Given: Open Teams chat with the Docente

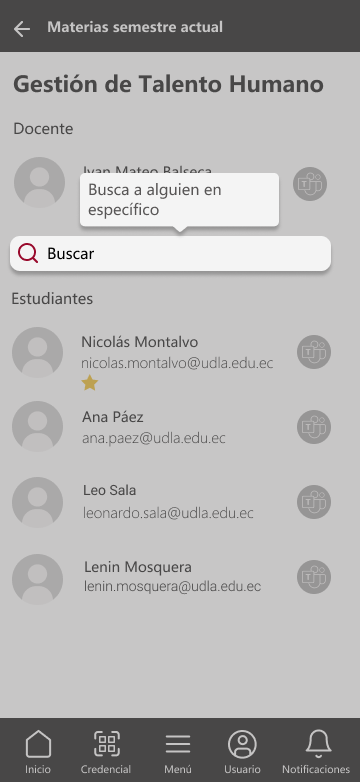Looking at the screenshot, I should [310, 184].
